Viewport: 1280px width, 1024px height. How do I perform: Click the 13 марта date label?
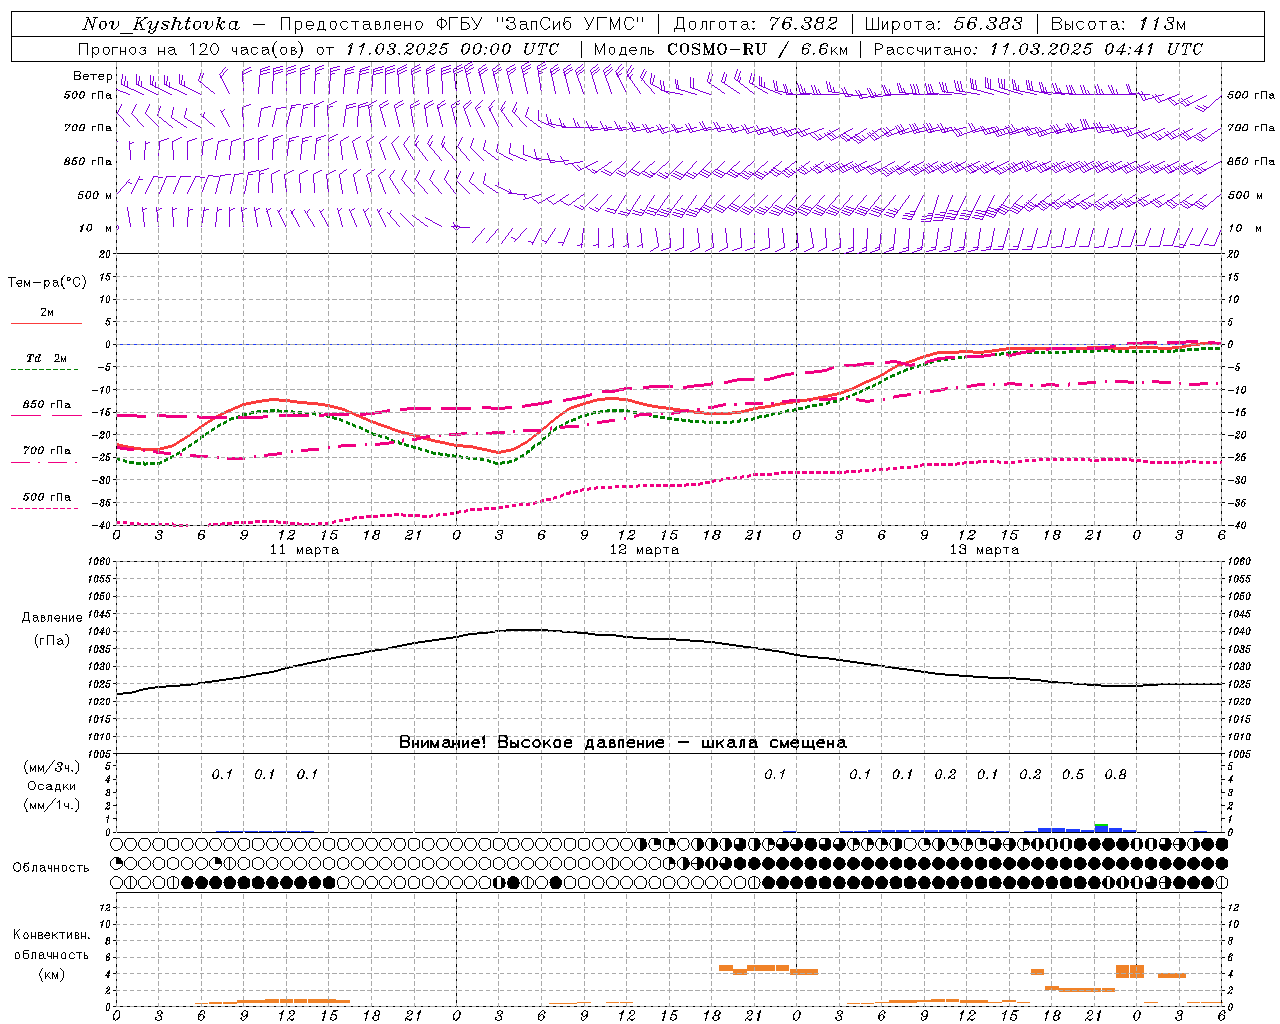pos(984,550)
